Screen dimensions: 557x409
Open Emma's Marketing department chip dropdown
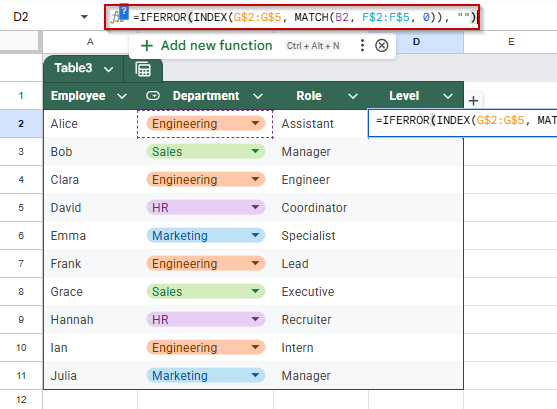(x=255, y=235)
